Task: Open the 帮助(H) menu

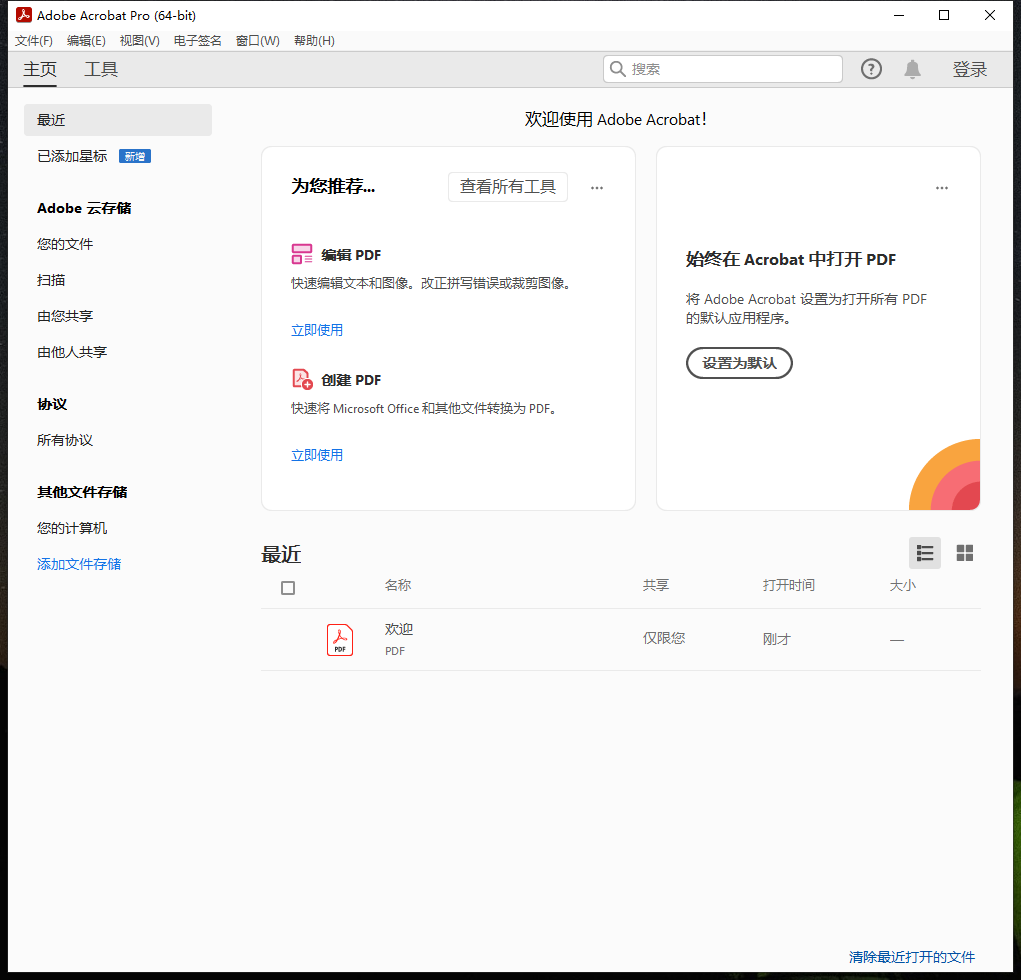Action: pyautogui.click(x=314, y=40)
